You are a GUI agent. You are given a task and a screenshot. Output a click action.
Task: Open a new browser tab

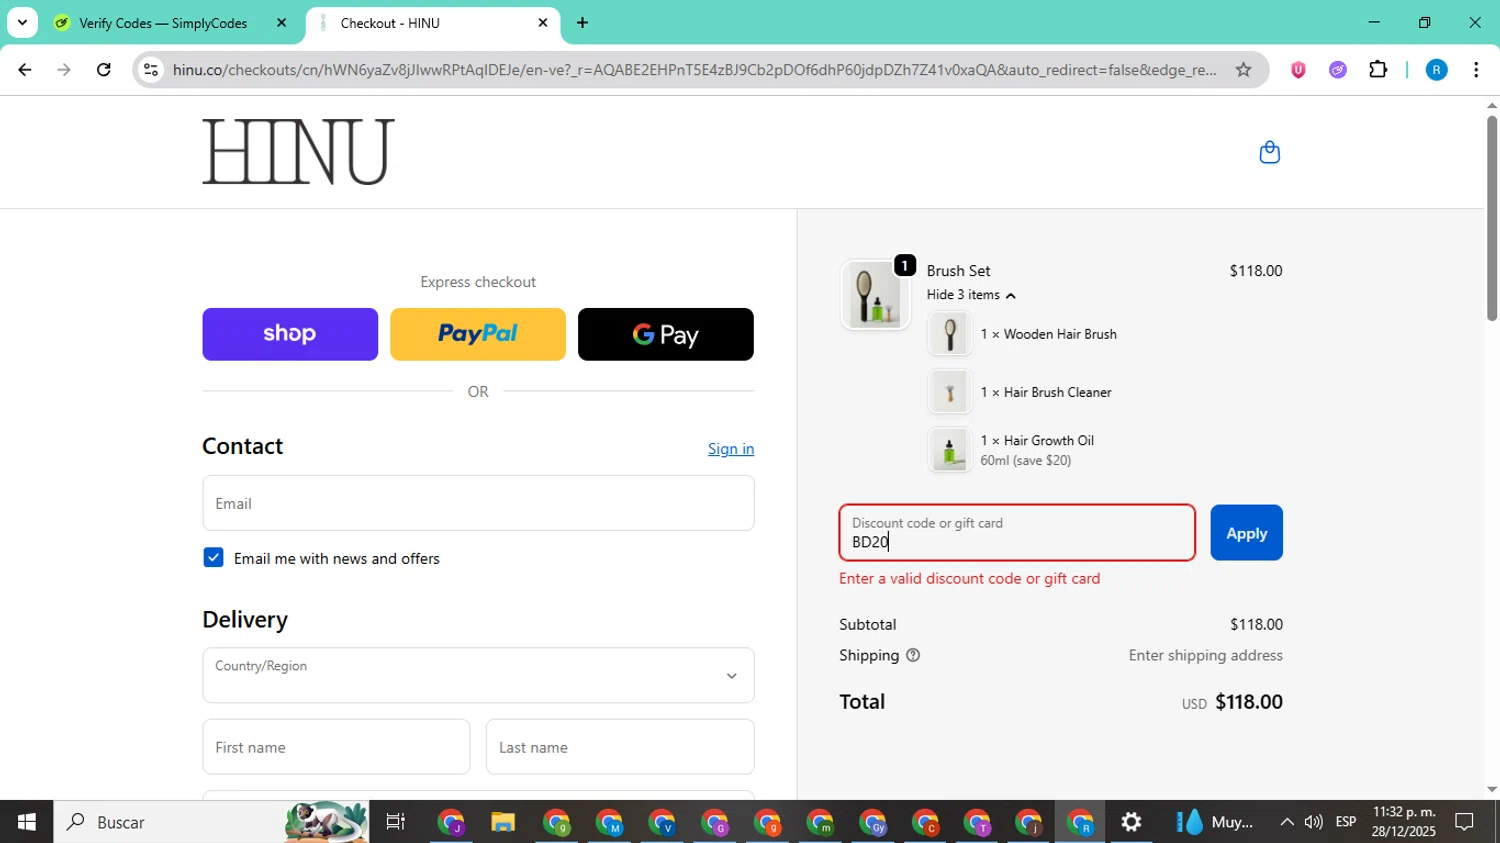pyautogui.click(x=582, y=23)
